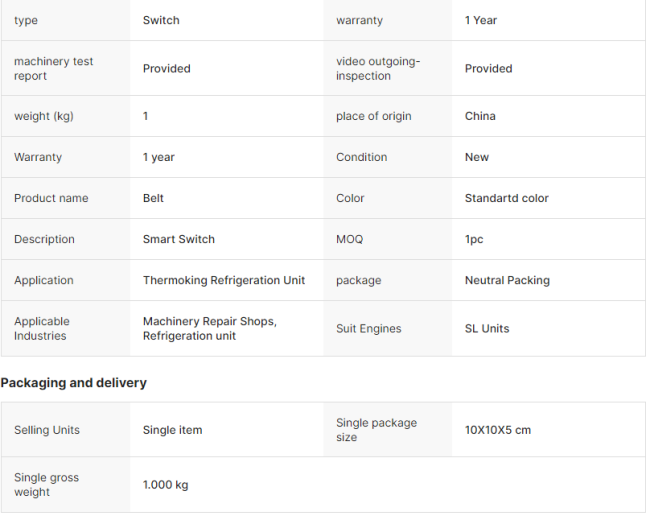Click the 'machinery test report' label
This screenshot has height=520, width=650.
click(53, 68)
